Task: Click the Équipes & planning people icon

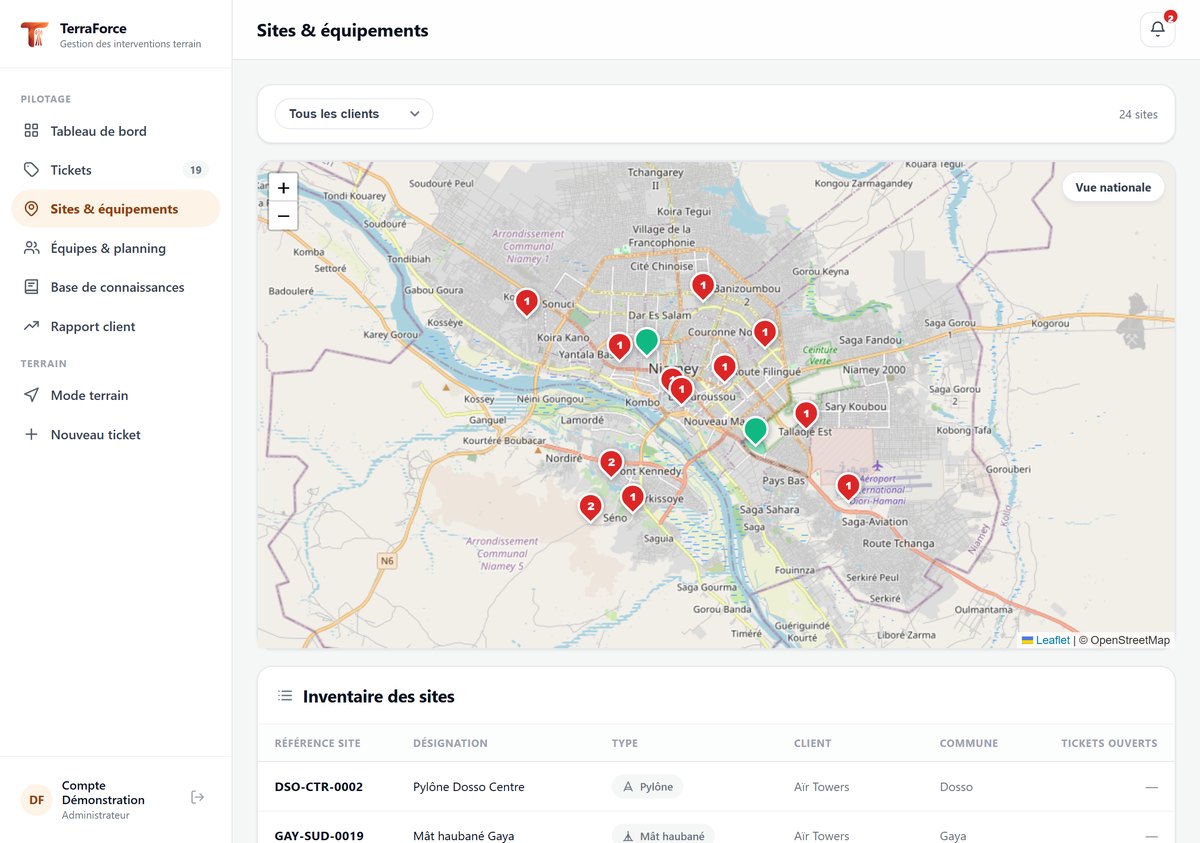Action: 31,248
